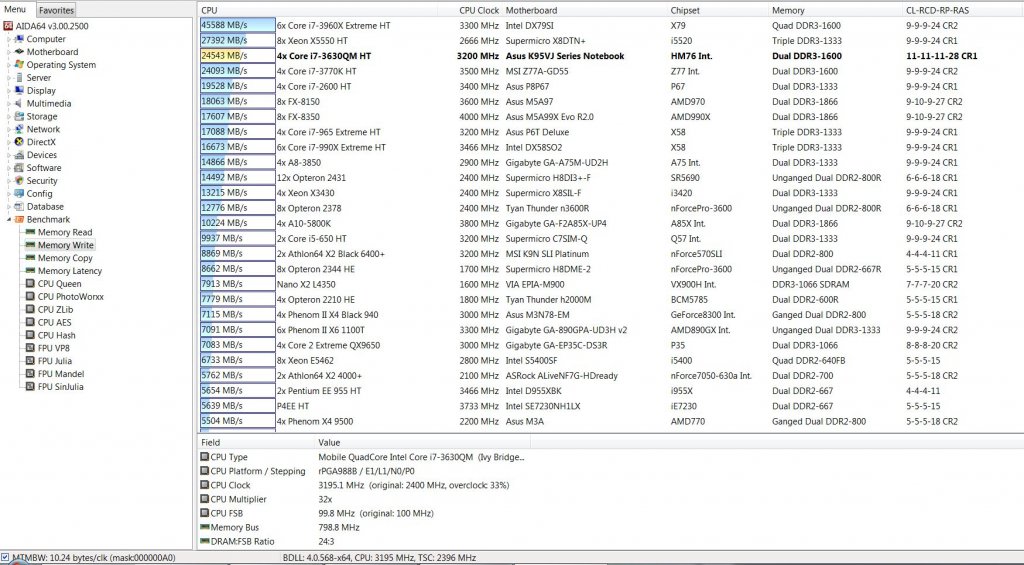Toggle the MTMBW checkbox in status bar
The image size is (1024, 565).
[x=6, y=557]
